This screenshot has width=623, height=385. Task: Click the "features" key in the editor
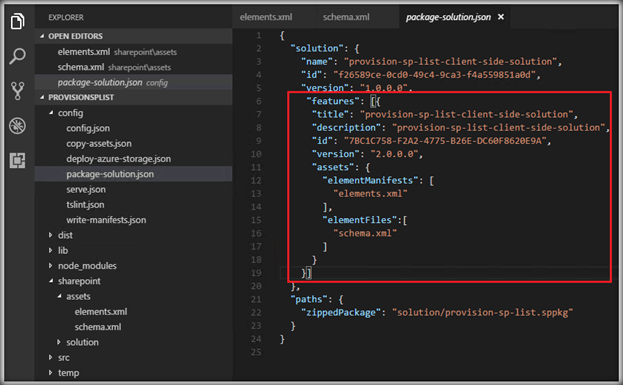(x=333, y=101)
